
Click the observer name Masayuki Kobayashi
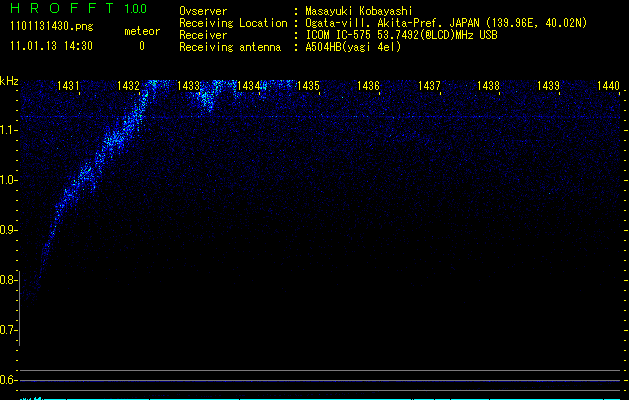point(359,11)
